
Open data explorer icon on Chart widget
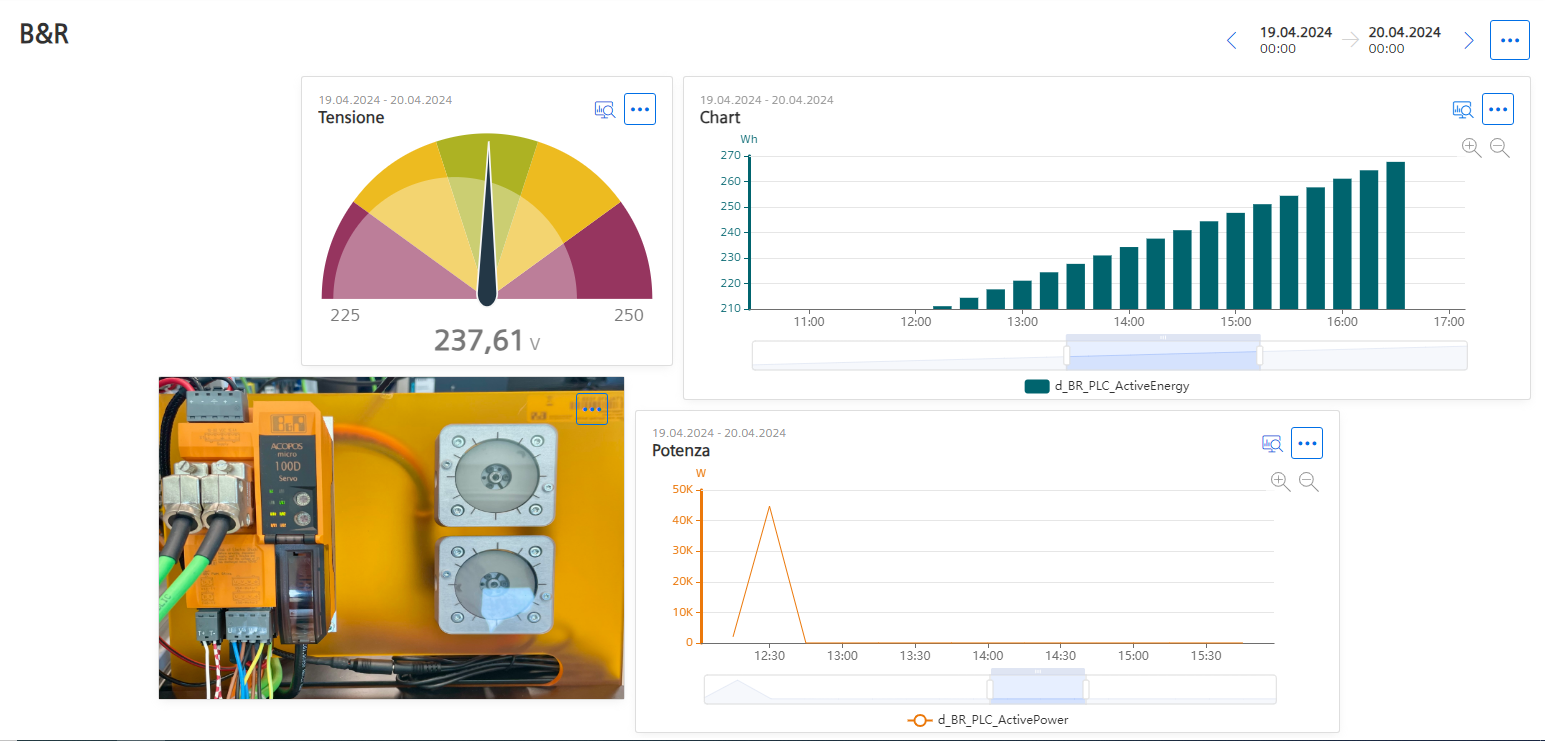tap(1462, 109)
